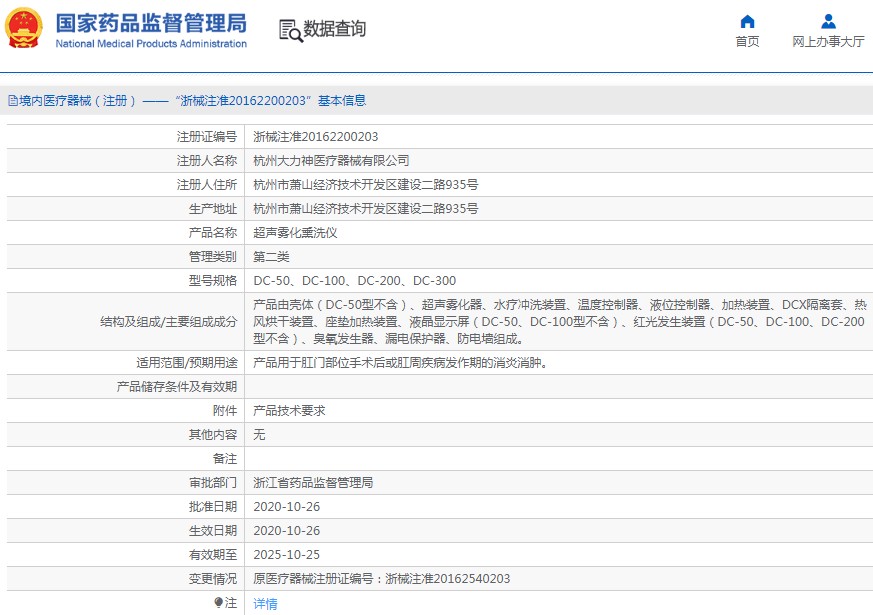Click the 适用范围 intended use text
873x615 pixels.
tap(401, 363)
